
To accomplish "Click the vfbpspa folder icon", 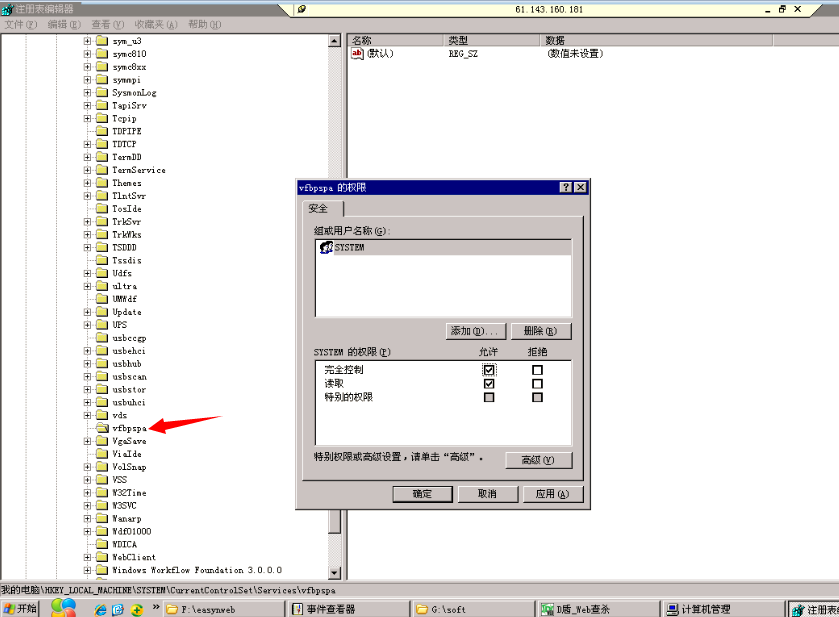I will [102, 428].
